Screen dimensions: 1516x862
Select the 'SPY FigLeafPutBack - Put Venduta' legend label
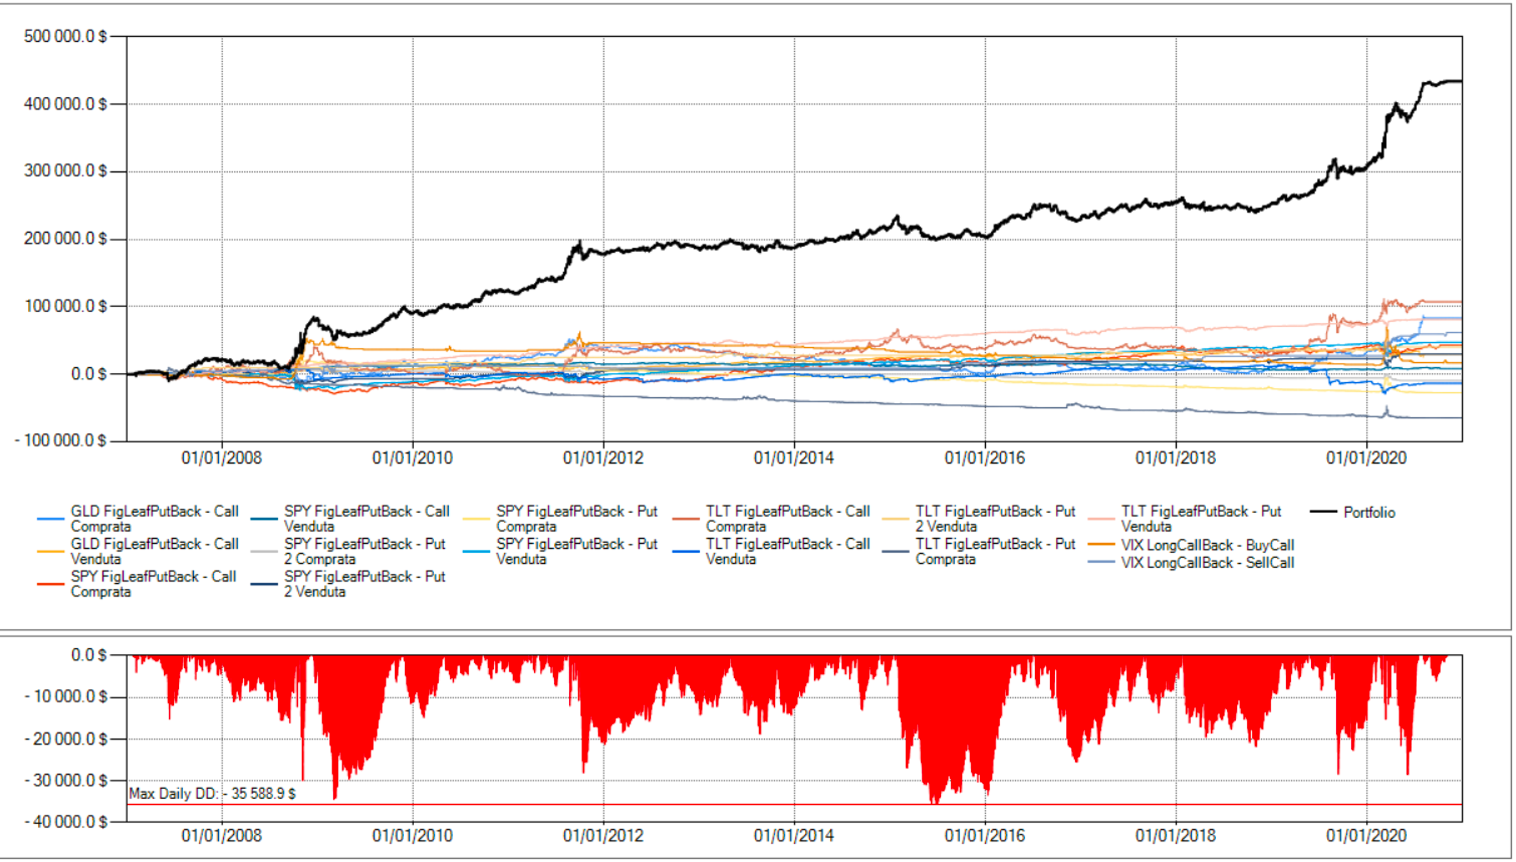point(577,552)
